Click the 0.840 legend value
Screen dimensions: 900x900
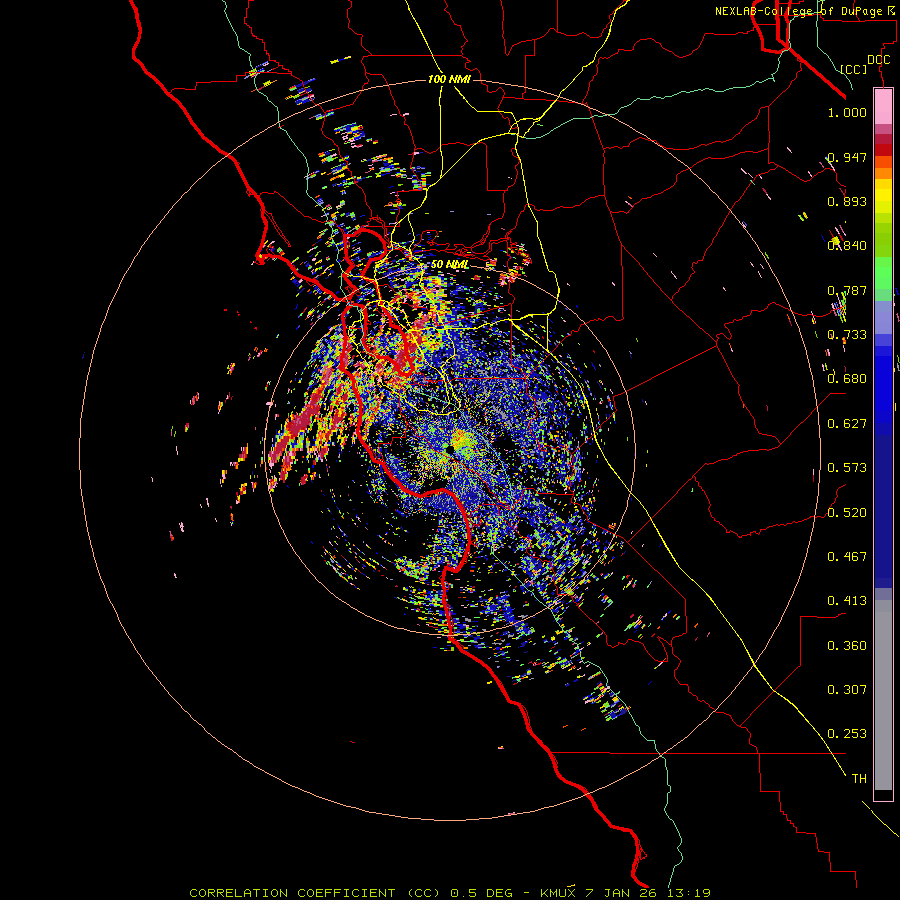pos(847,246)
